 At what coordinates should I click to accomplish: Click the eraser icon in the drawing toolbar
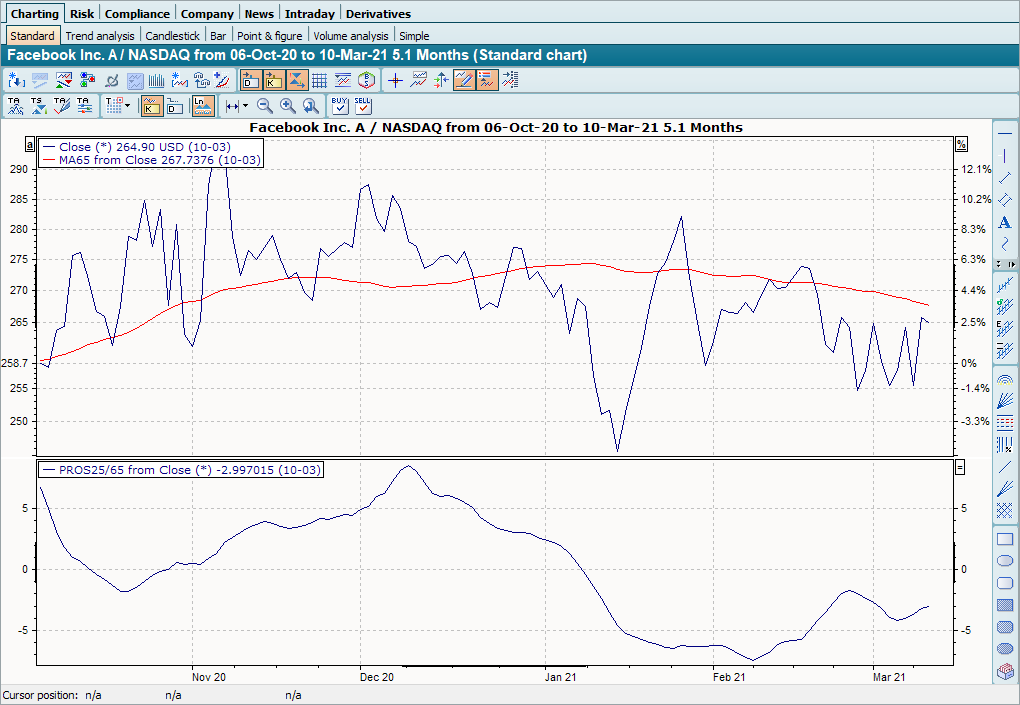pyautogui.click(x=1005, y=671)
